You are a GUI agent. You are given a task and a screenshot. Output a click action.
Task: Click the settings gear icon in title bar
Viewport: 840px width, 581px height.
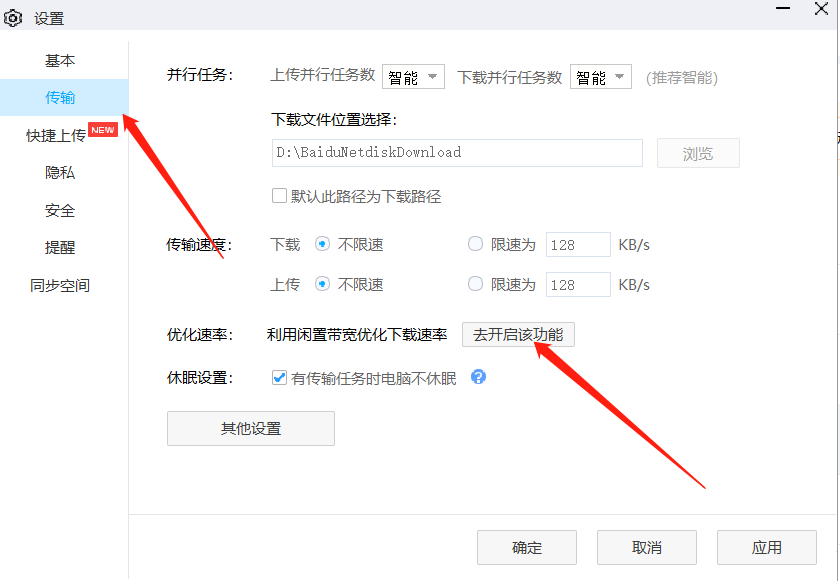coord(12,19)
